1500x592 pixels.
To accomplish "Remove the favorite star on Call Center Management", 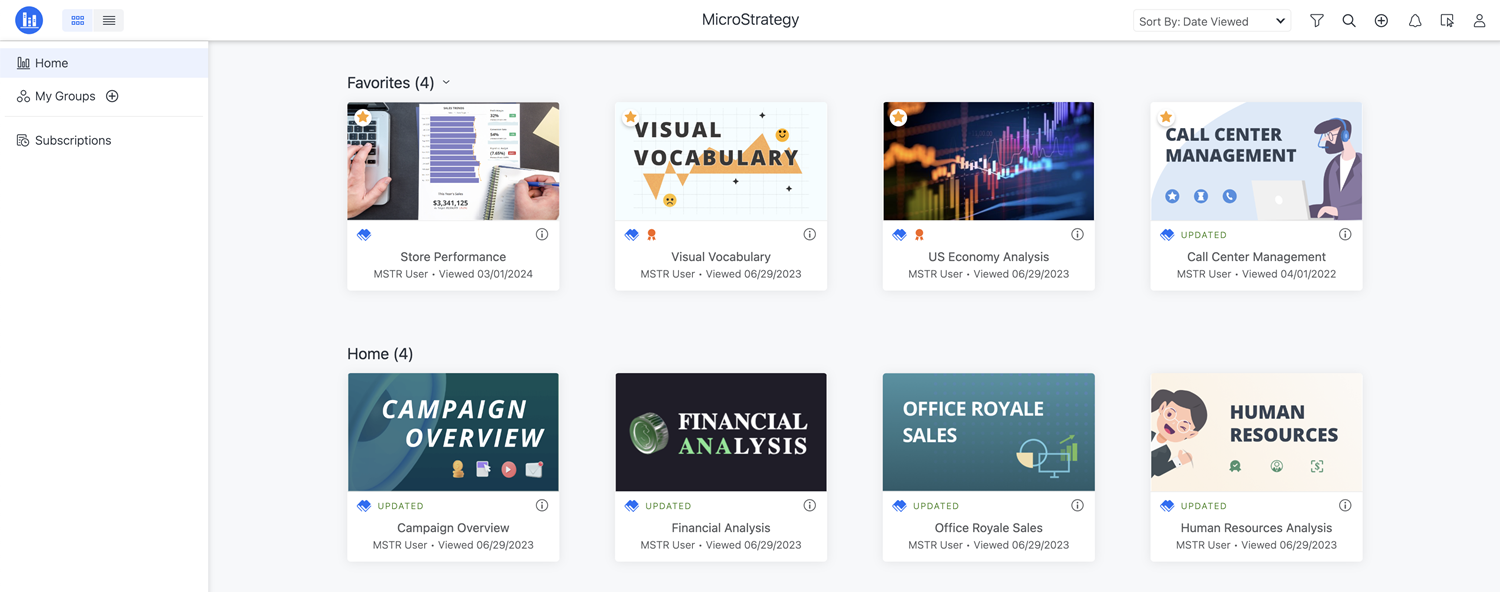I will 1166,118.
